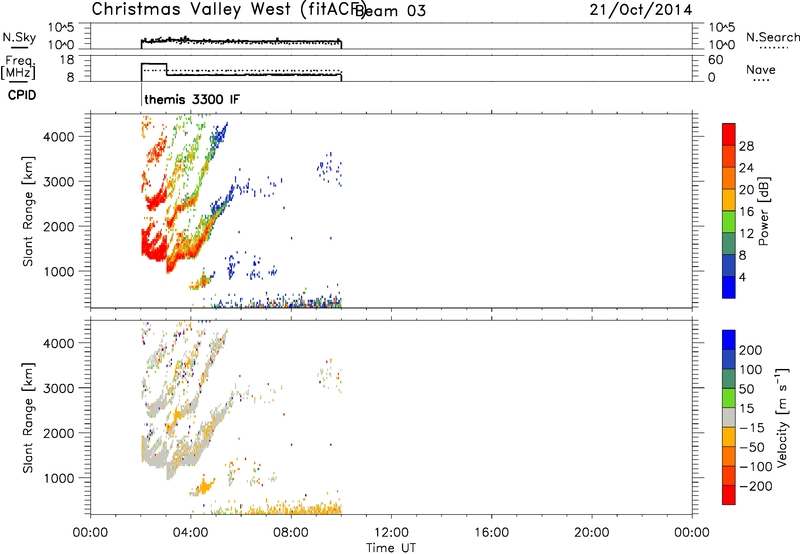The height and width of the screenshot is (554, 800).
Task: Click the gray -15 to 15 Velocity colorbar segment
Action: coord(729,417)
